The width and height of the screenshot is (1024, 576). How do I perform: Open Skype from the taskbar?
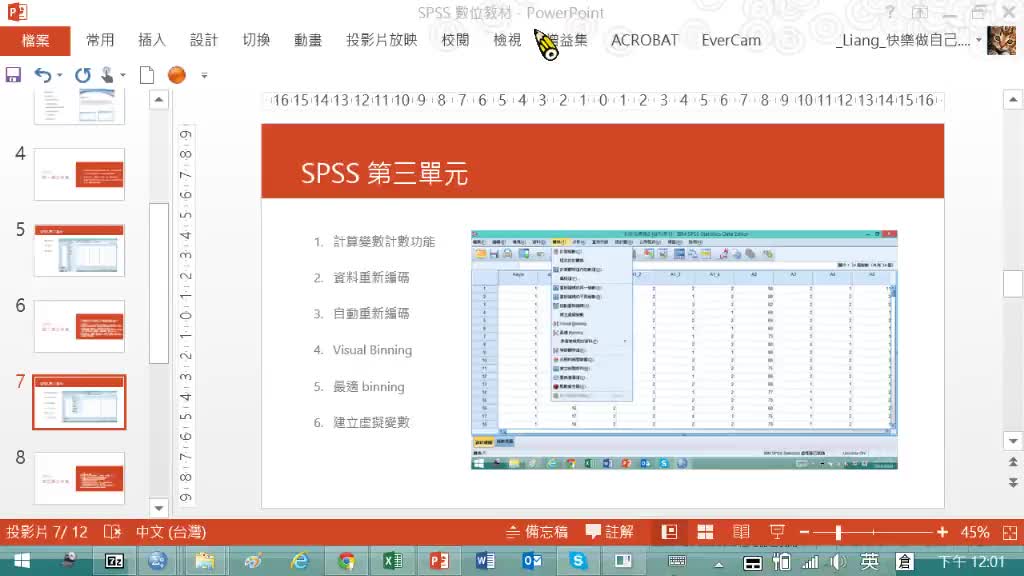(578, 561)
